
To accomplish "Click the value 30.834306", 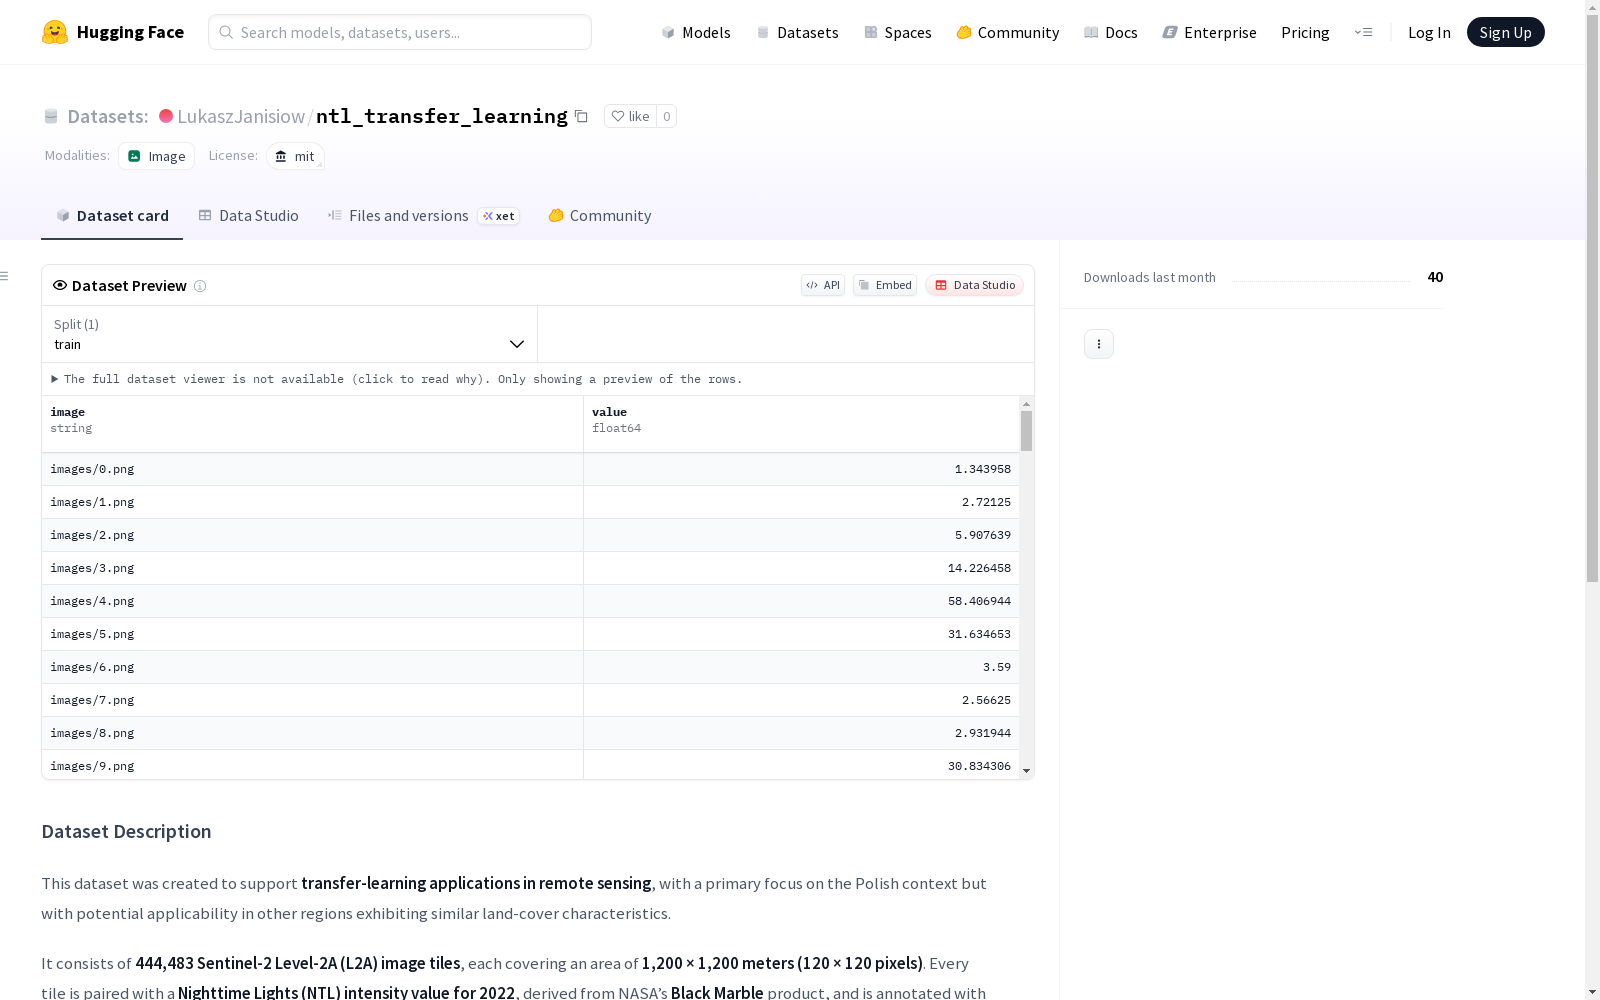I will (980, 766).
